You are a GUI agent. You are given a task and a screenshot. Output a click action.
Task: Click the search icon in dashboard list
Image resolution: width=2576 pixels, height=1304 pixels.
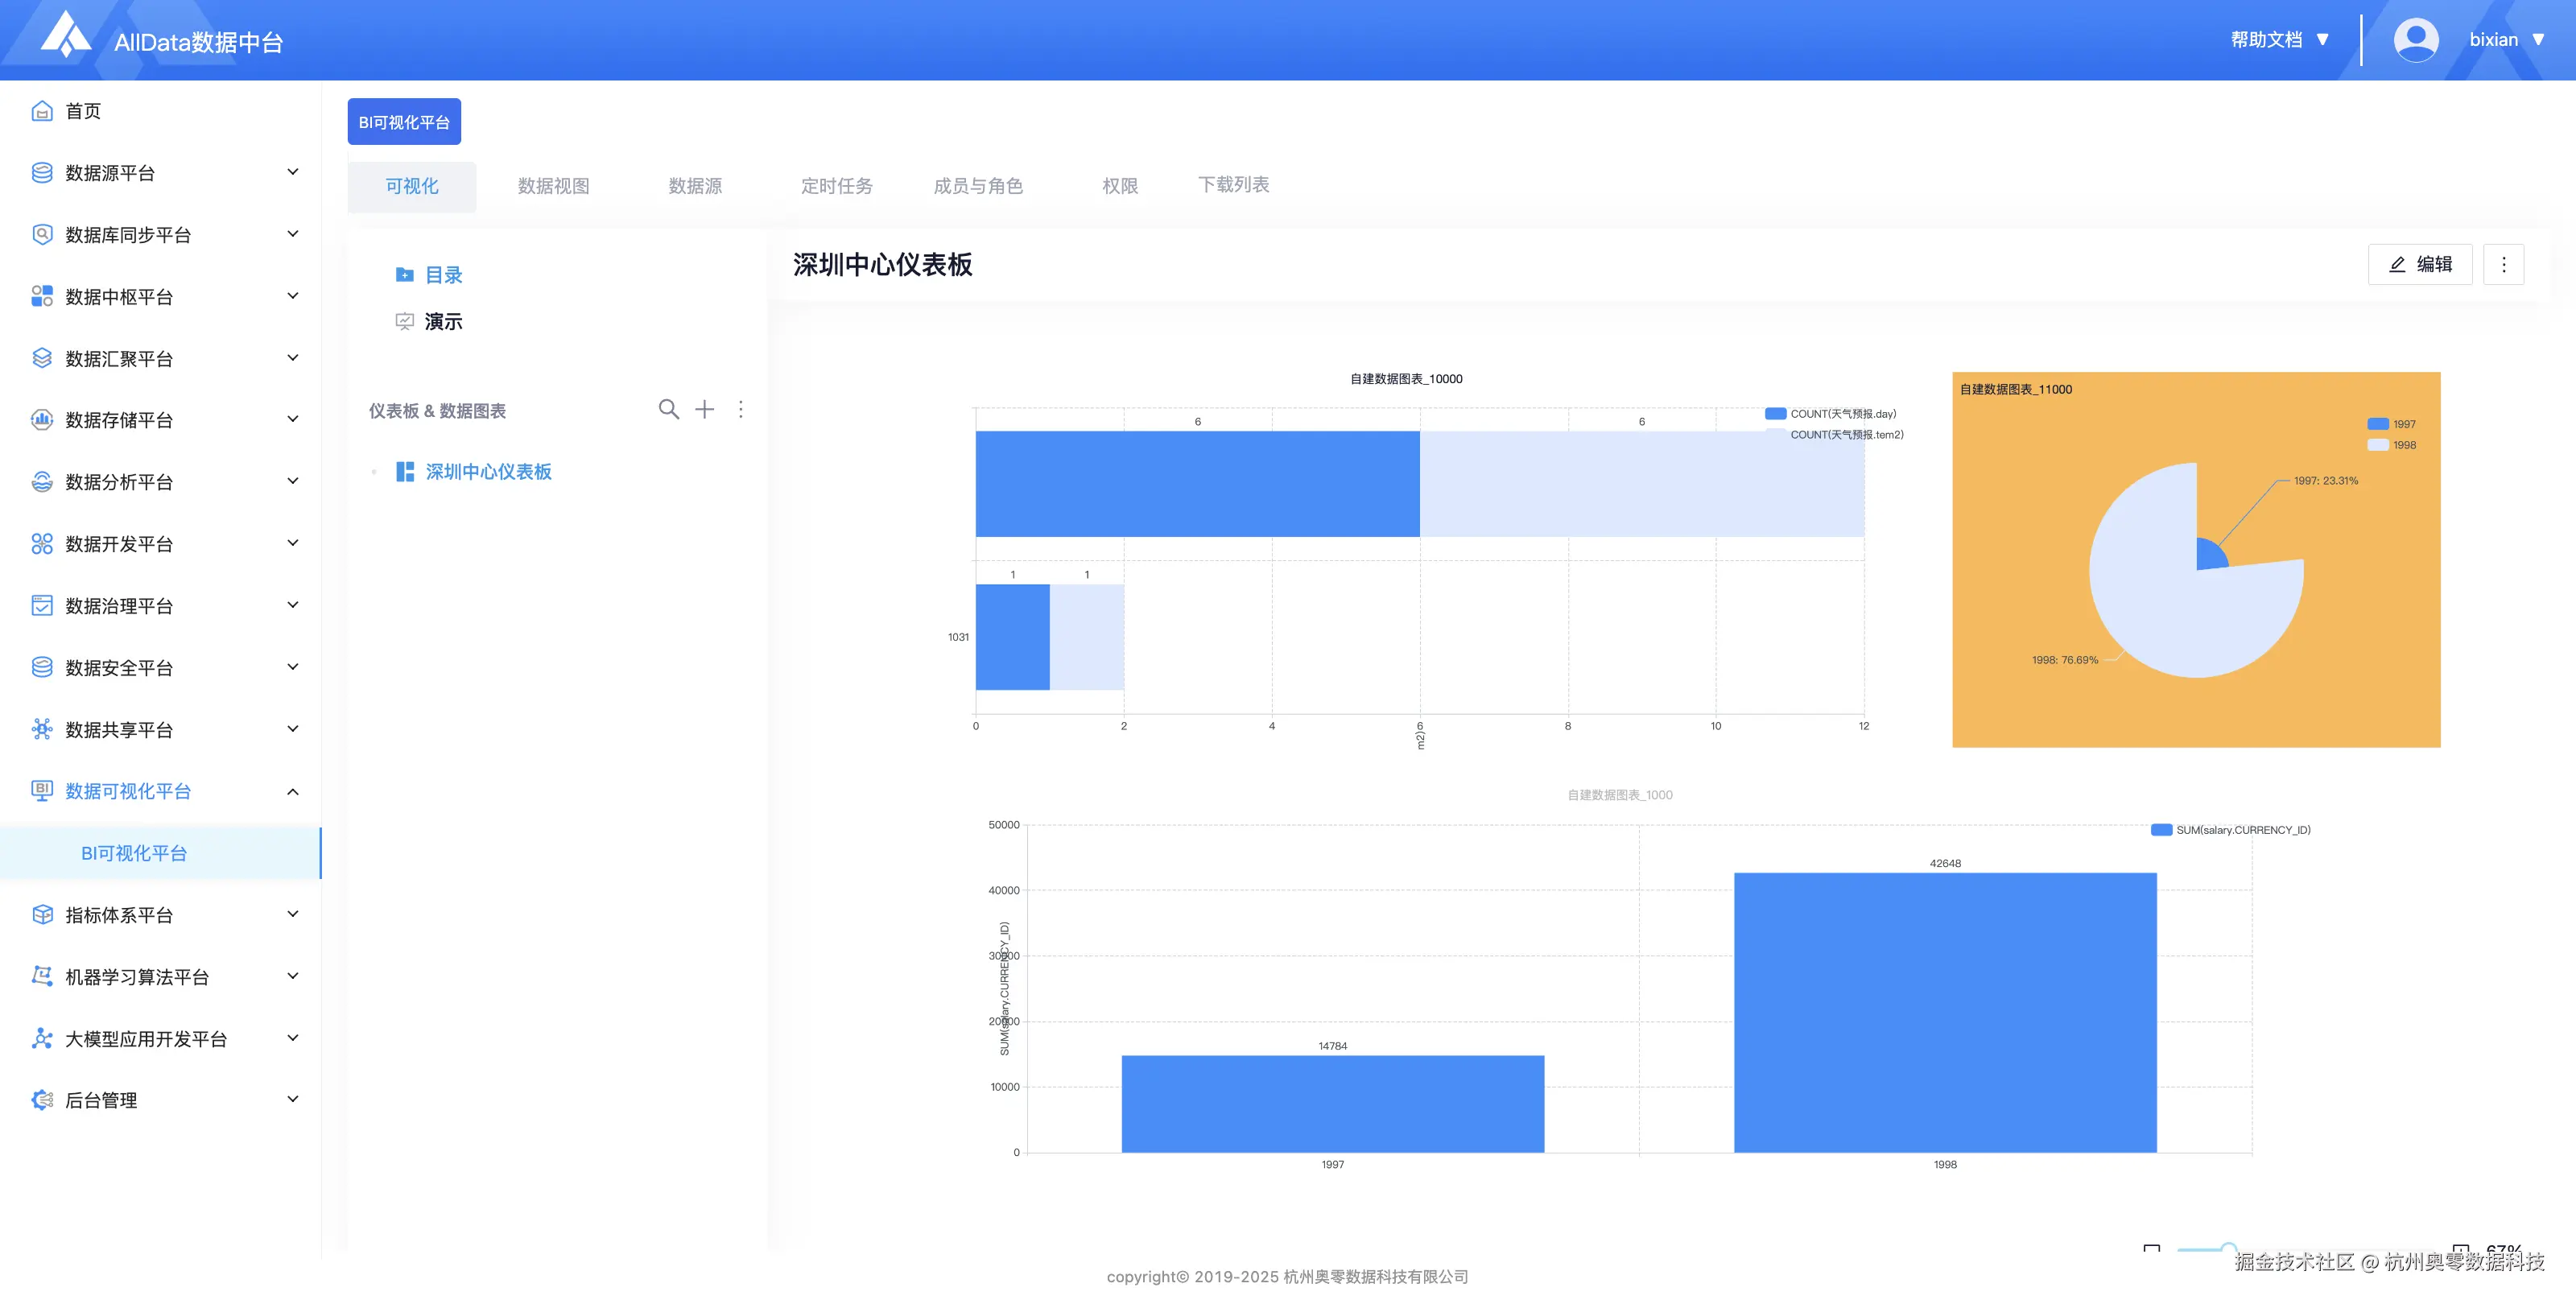668,409
